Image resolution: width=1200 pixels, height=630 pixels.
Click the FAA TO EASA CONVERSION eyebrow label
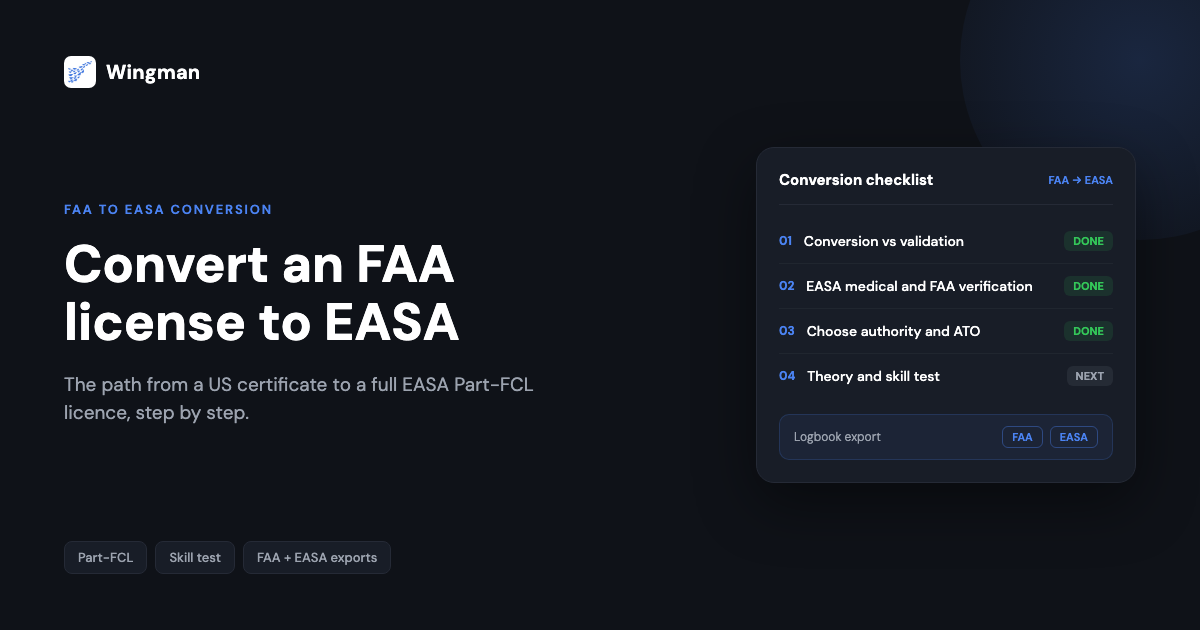(168, 210)
